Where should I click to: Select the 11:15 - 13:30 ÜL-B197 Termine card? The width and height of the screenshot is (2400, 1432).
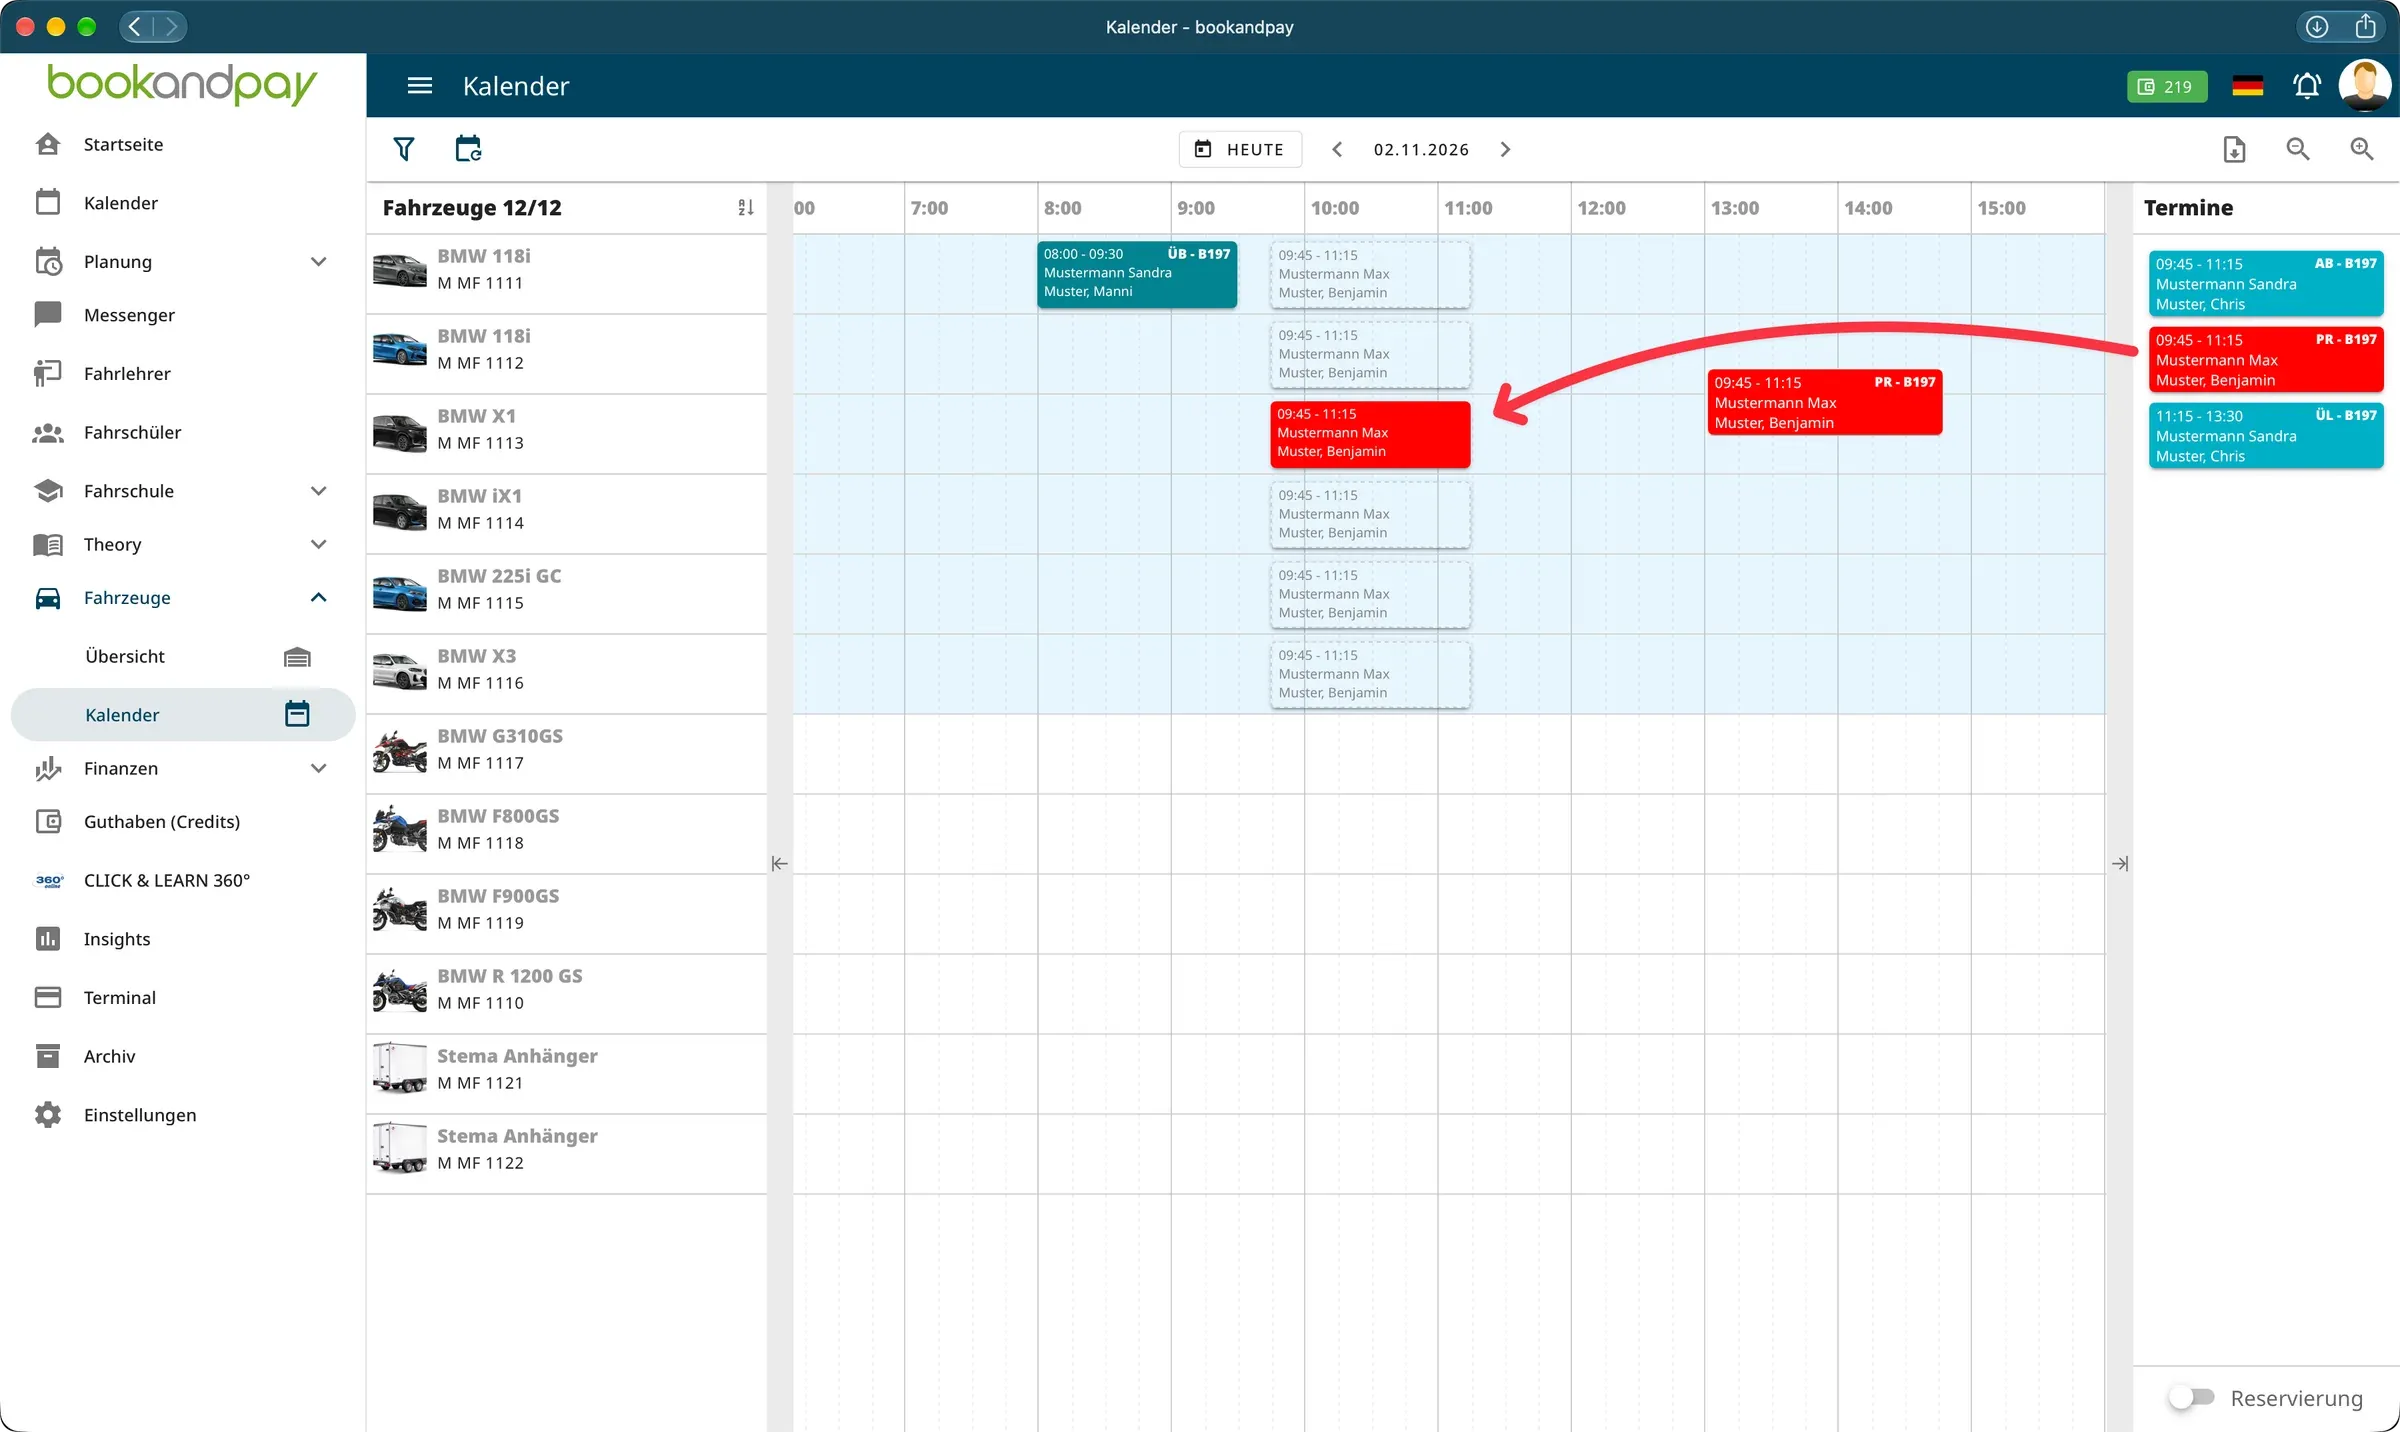tap(2266, 435)
